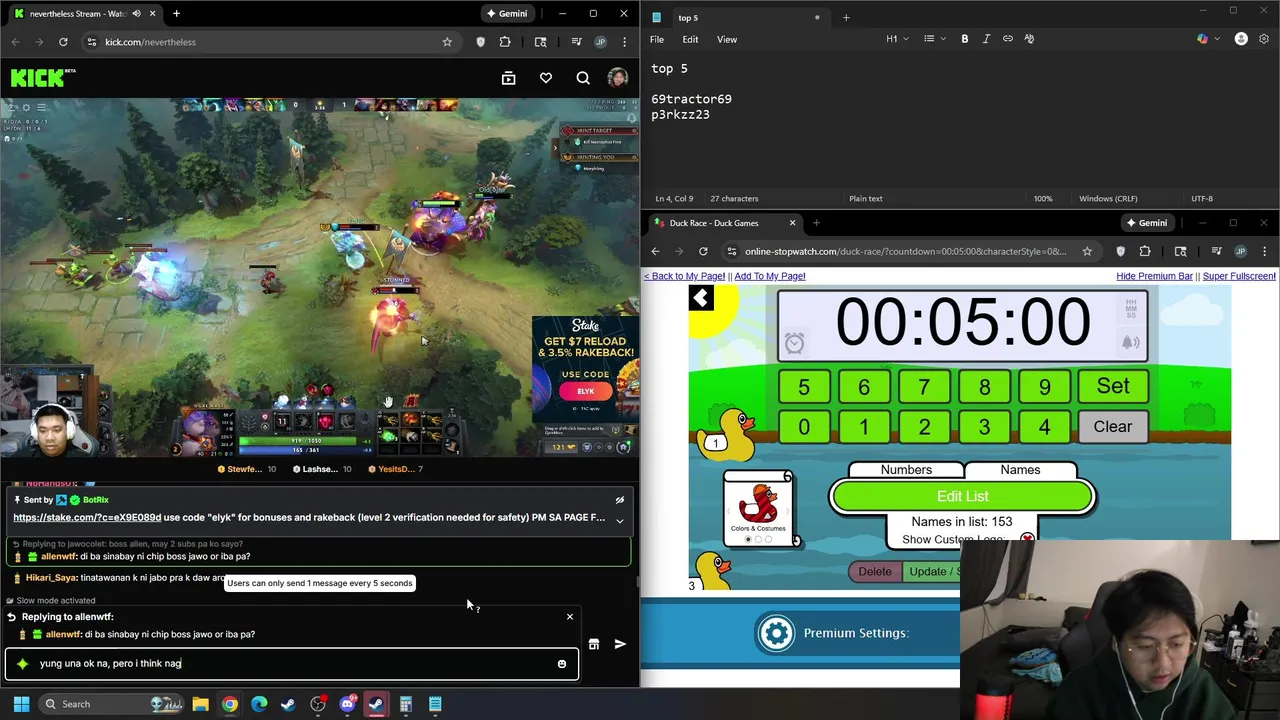This screenshot has width=1280, height=720.
Task: Open the stake.com link in pinned message
Action: click(87, 517)
